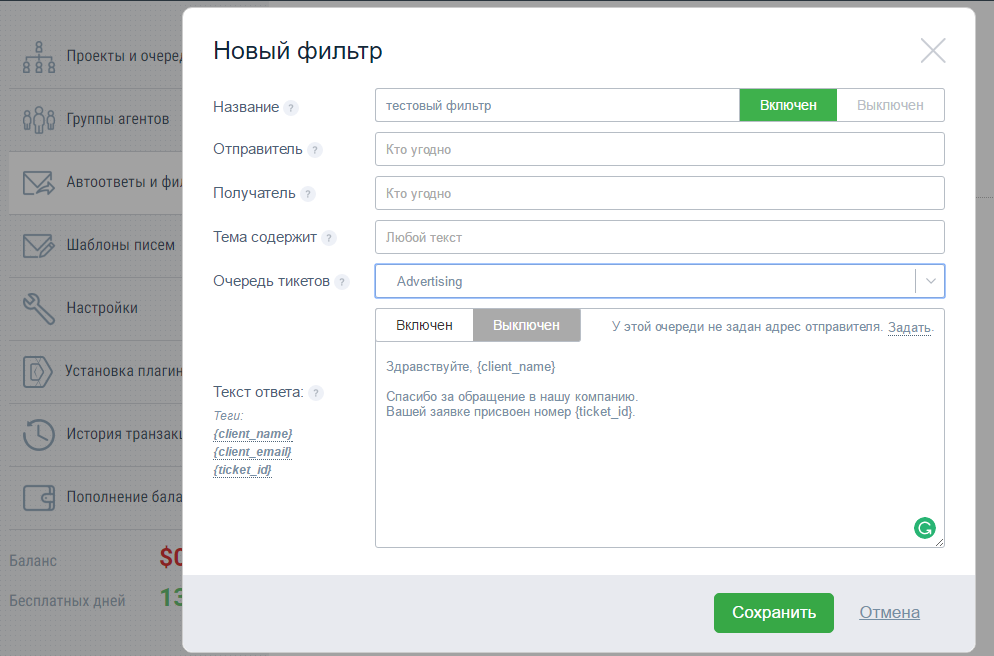Click the Задать link to set sender address
Image resolution: width=994 pixels, height=656 pixels.
908,327
